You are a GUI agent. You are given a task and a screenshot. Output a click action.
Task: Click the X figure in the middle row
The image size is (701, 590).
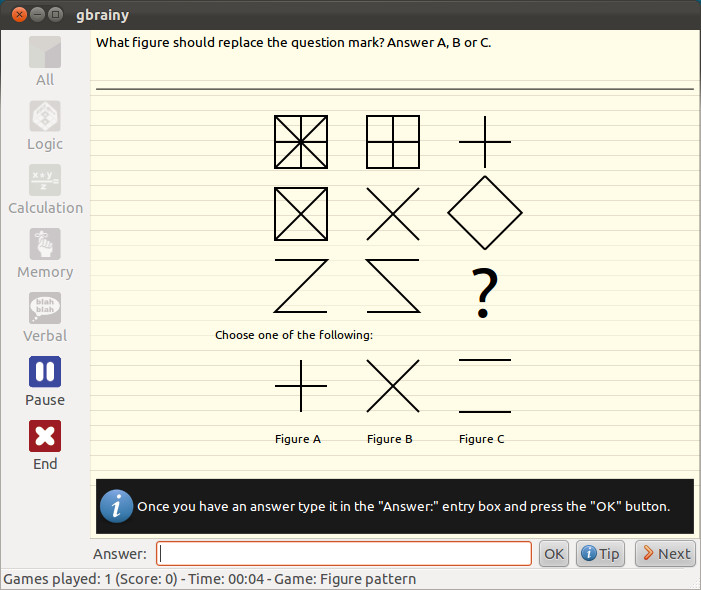(x=393, y=214)
